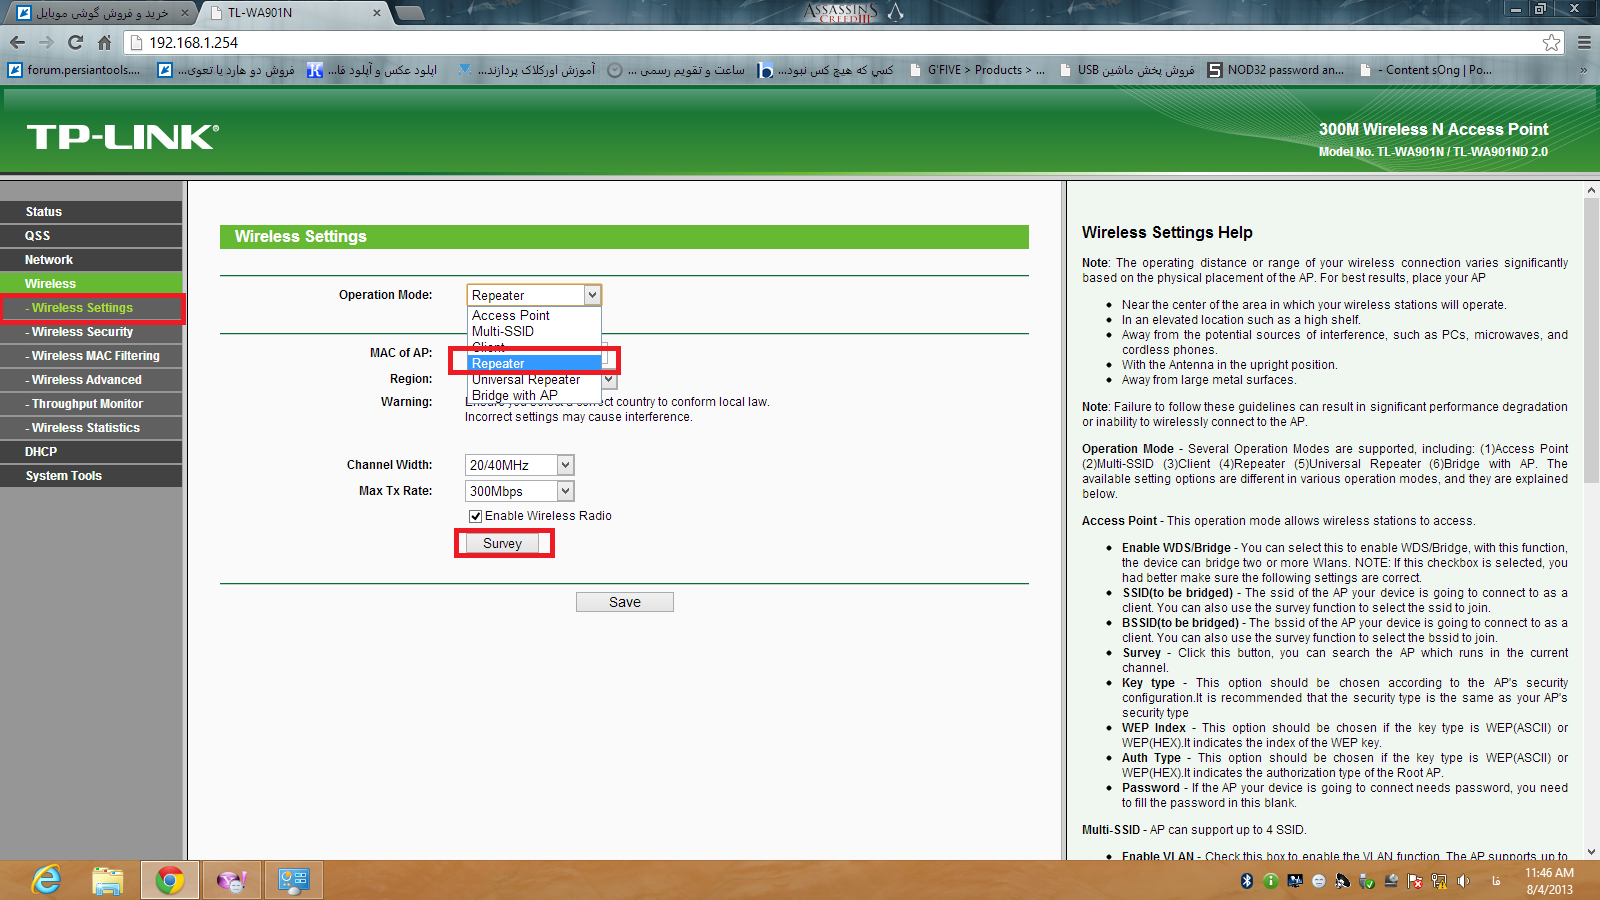Viewport: 1600px width, 900px height.
Task: Click the help panel scroll-down arrow
Action: point(1592,852)
